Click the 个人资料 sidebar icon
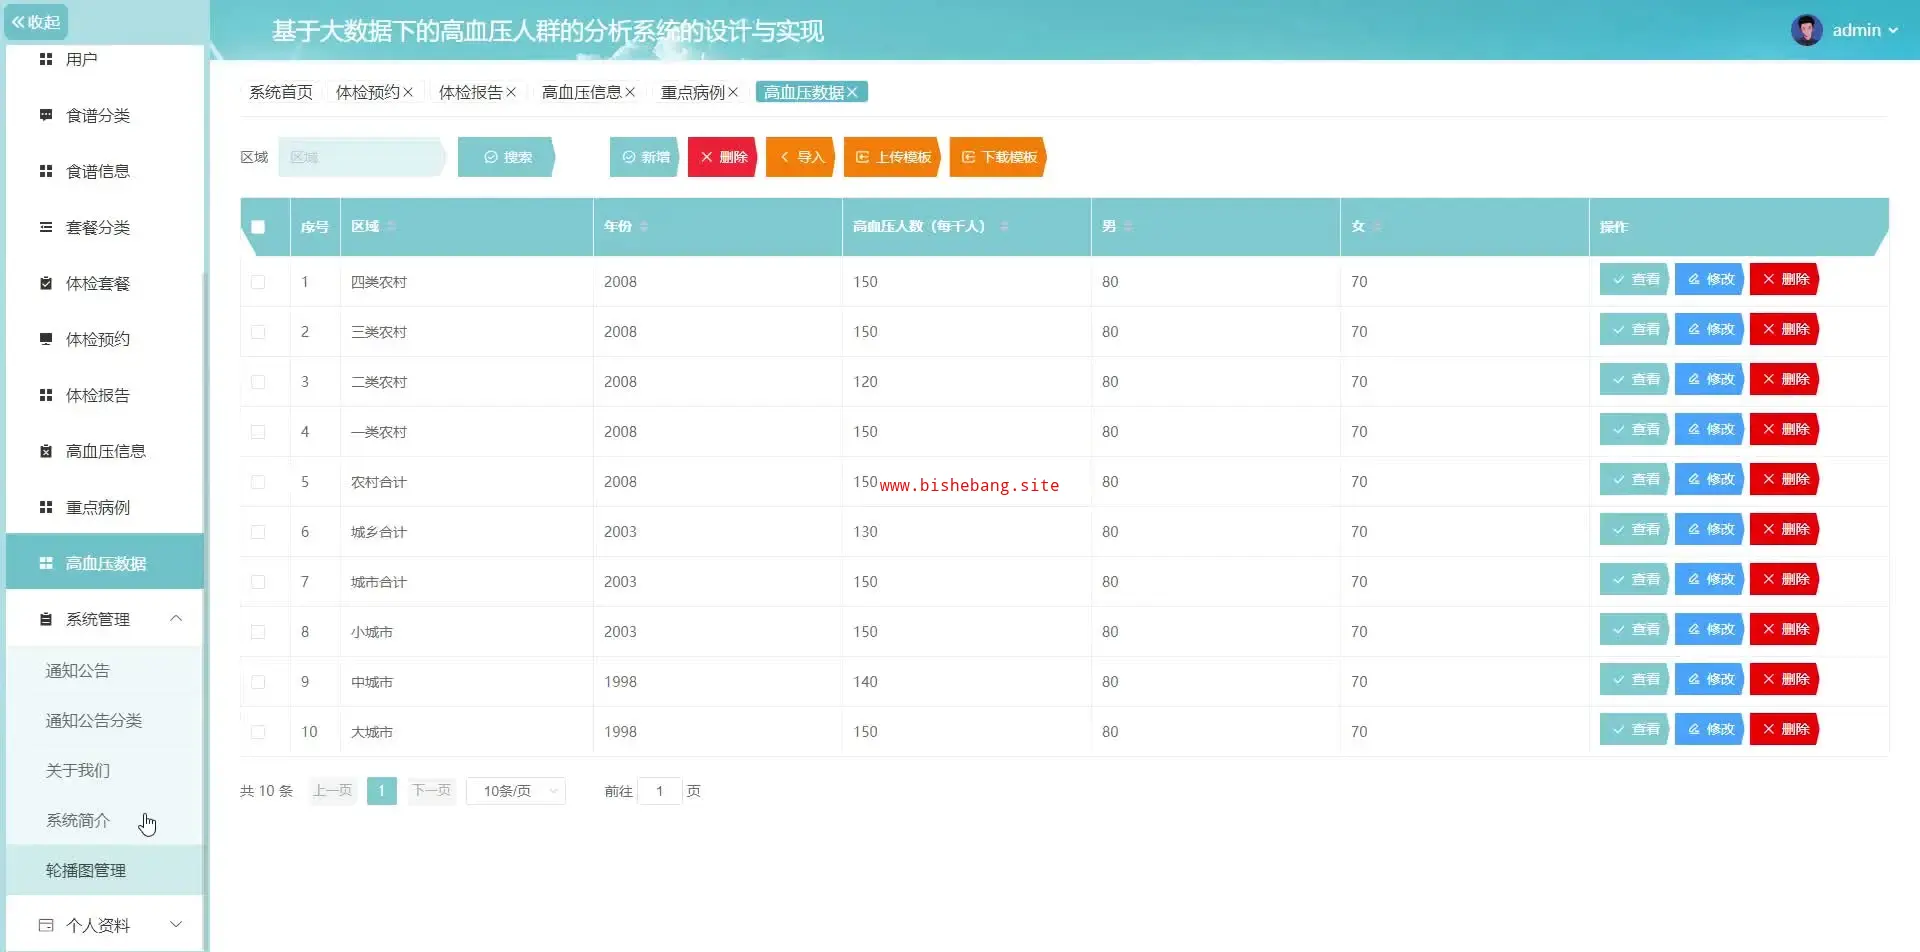 [46, 925]
